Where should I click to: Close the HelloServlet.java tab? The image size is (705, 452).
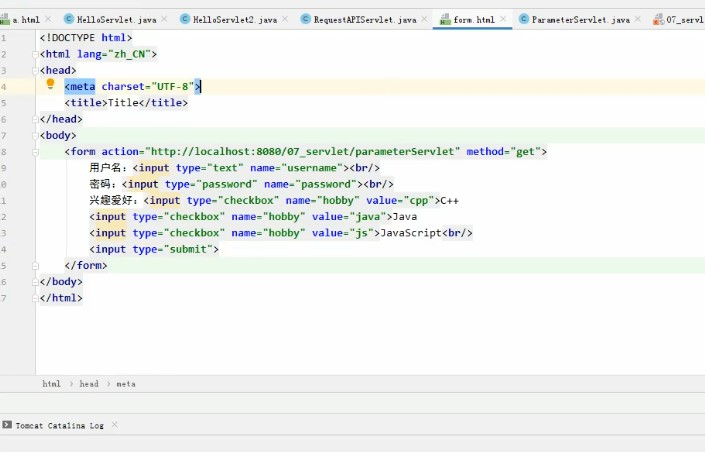pyautogui.click(x=164, y=19)
